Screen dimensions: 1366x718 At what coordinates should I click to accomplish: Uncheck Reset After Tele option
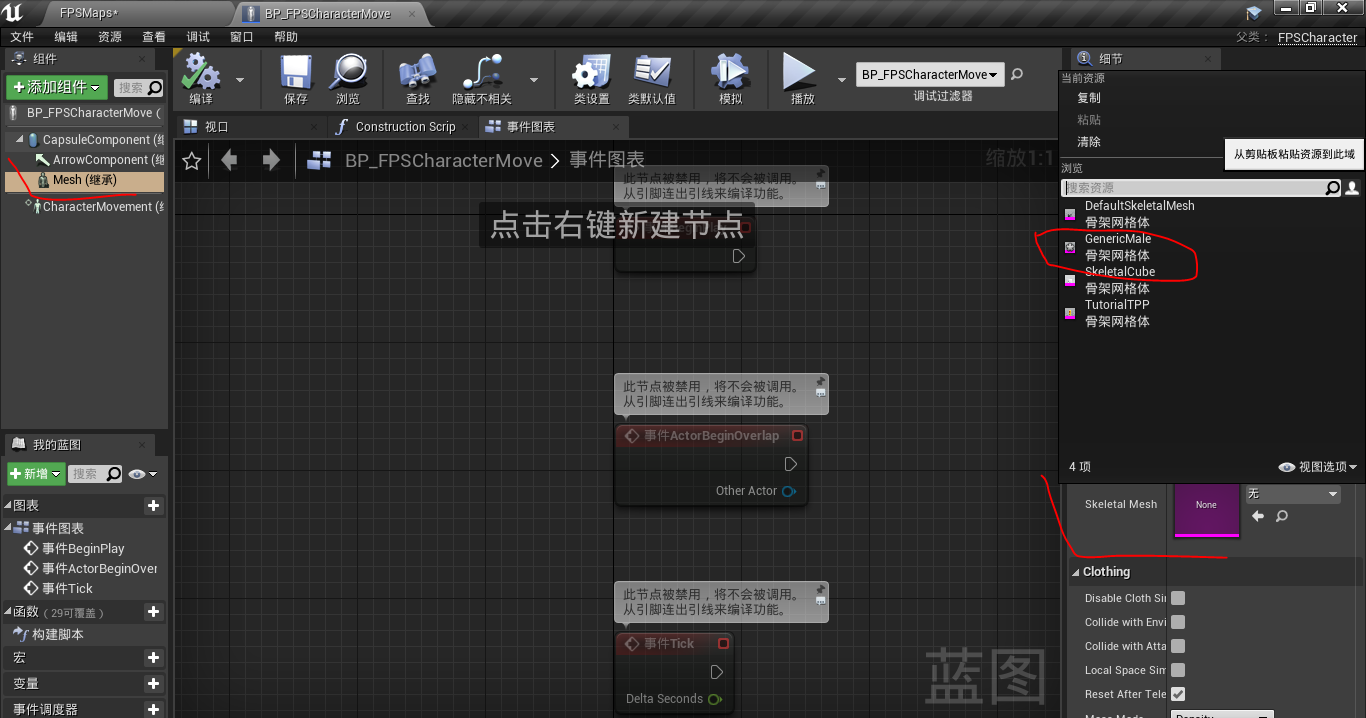1177,694
